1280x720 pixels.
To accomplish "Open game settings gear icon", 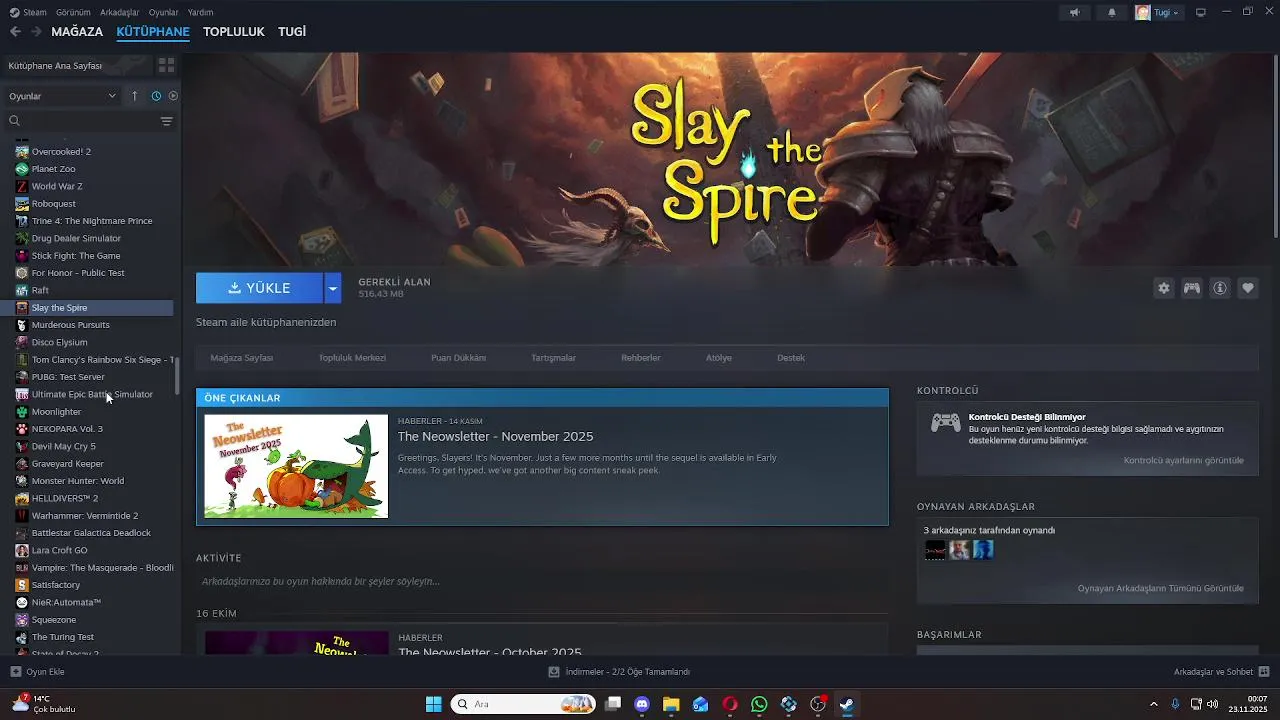I will point(1164,288).
